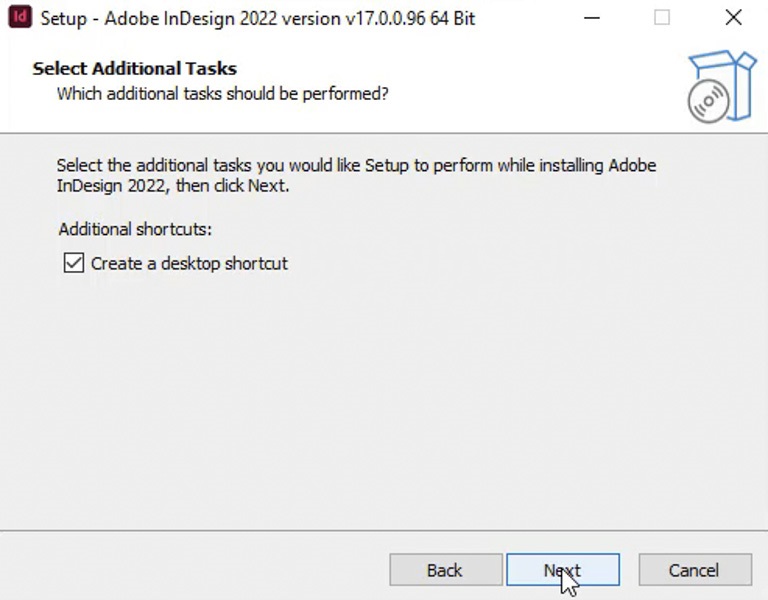This screenshot has height=600, width=768.
Task: Minimize the Setup window
Action: (x=591, y=17)
